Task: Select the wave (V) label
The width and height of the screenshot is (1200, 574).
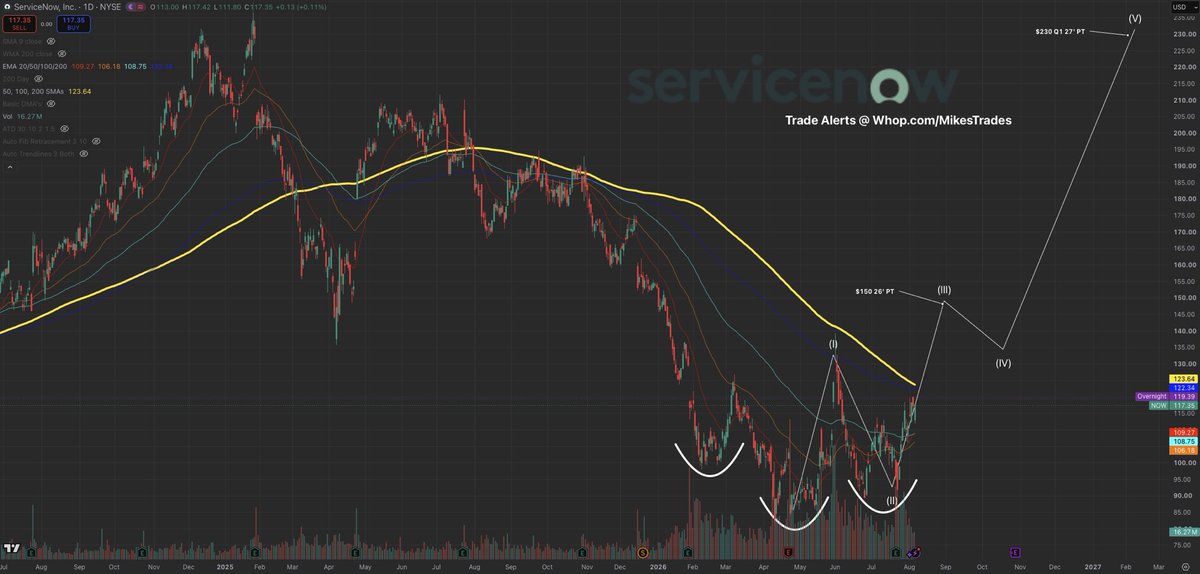Action: pos(1135,19)
